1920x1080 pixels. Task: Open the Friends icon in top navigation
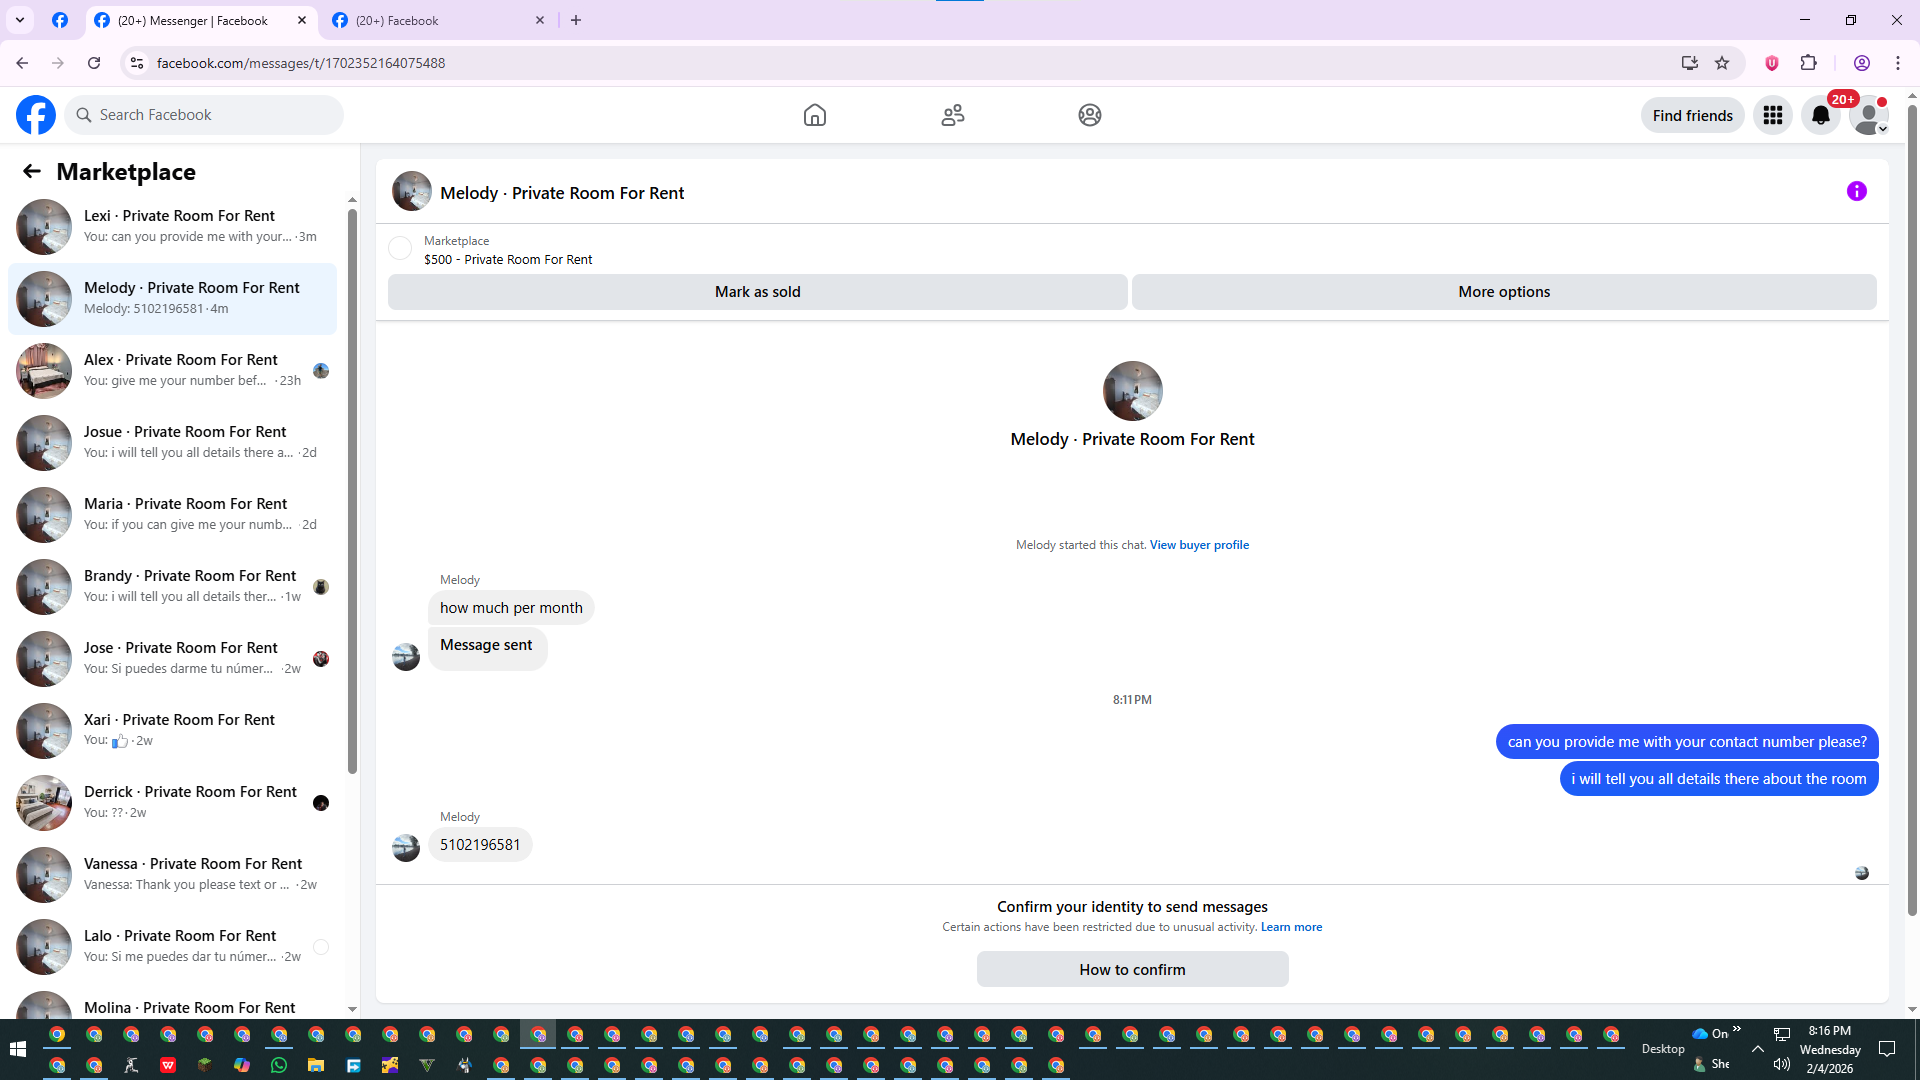(952, 115)
